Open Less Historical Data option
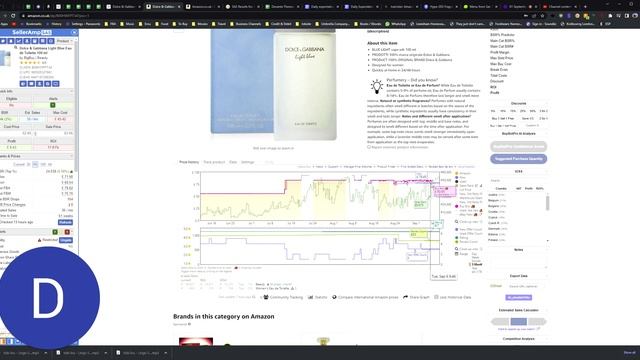This screenshot has width=640, height=360. click(x=453, y=297)
